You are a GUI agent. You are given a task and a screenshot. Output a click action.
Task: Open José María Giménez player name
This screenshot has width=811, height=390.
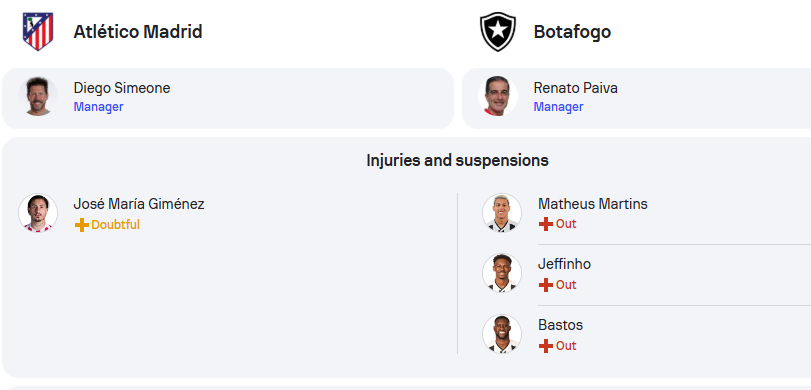tap(139, 204)
